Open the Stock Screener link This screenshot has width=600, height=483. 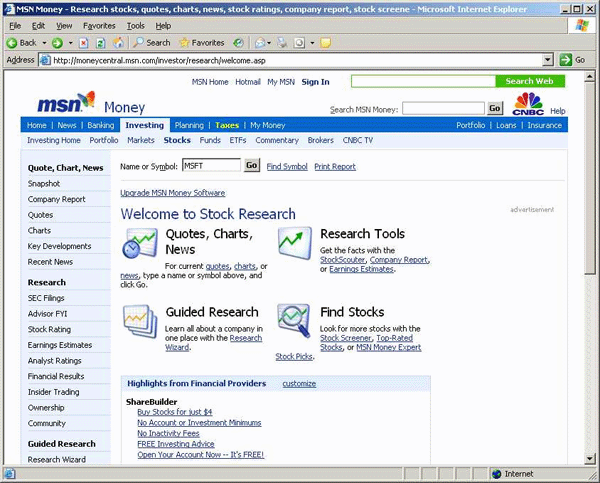pos(345,338)
